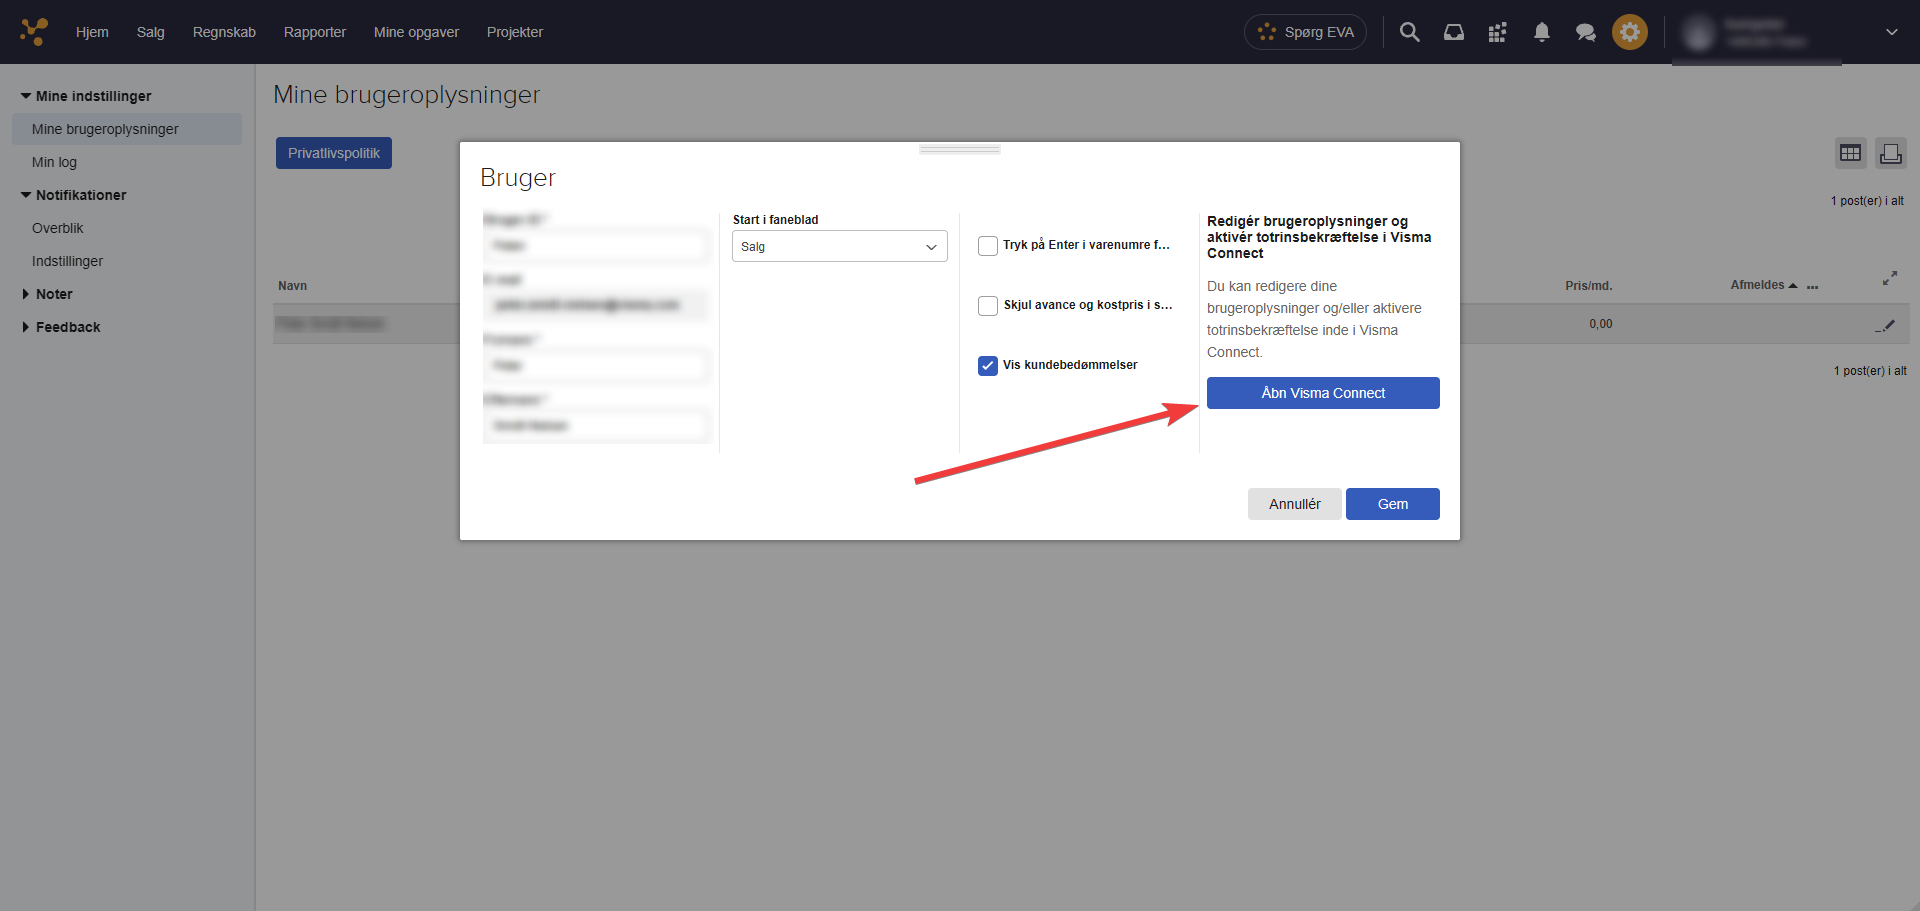
Task: Click the Privatlivspolitik button
Action: tap(334, 153)
